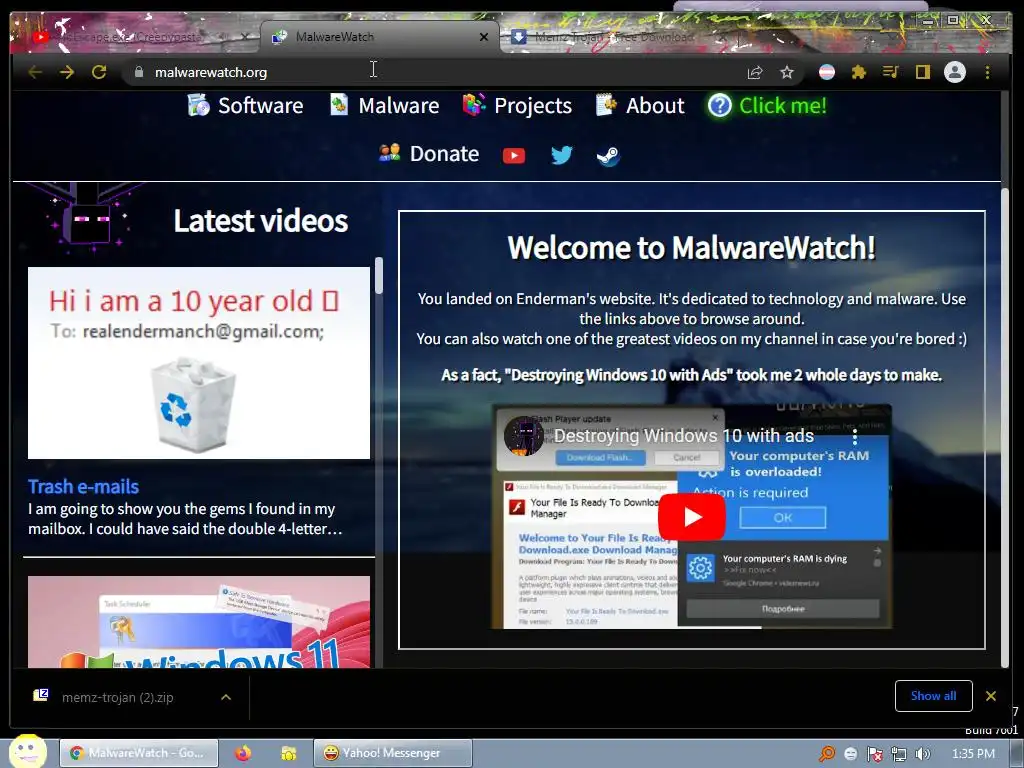Open the Software menu link
1024x768 pixels.
[x=261, y=105]
